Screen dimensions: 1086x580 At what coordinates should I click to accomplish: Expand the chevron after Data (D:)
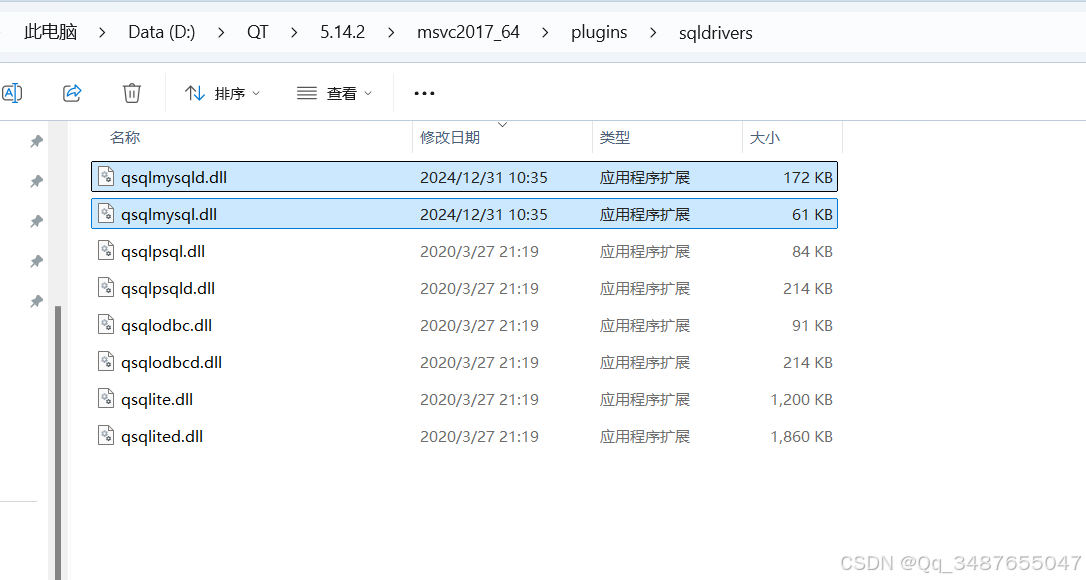(x=221, y=33)
